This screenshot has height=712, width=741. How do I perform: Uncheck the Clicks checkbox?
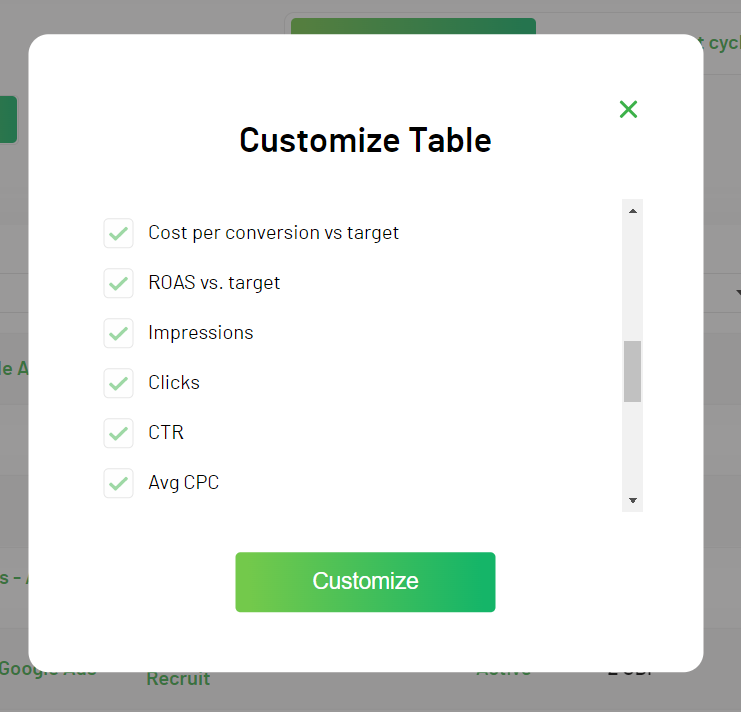(x=119, y=383)
